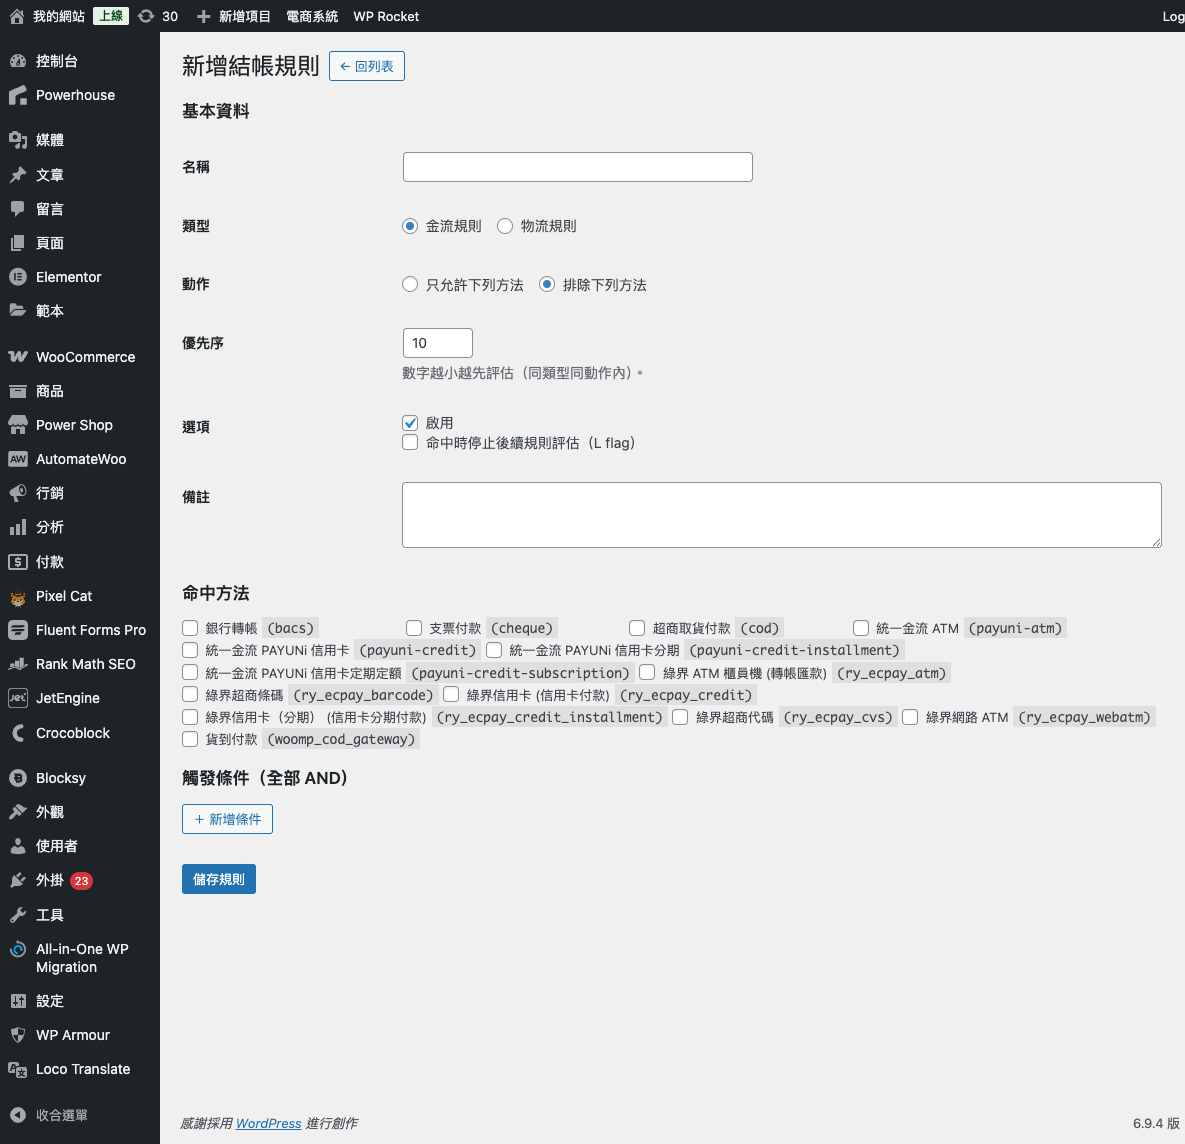The height and width of the screenshot is (1144, 1185).
Task: Click the 留言 comments bubble icon
Action: tap(18, 209)
